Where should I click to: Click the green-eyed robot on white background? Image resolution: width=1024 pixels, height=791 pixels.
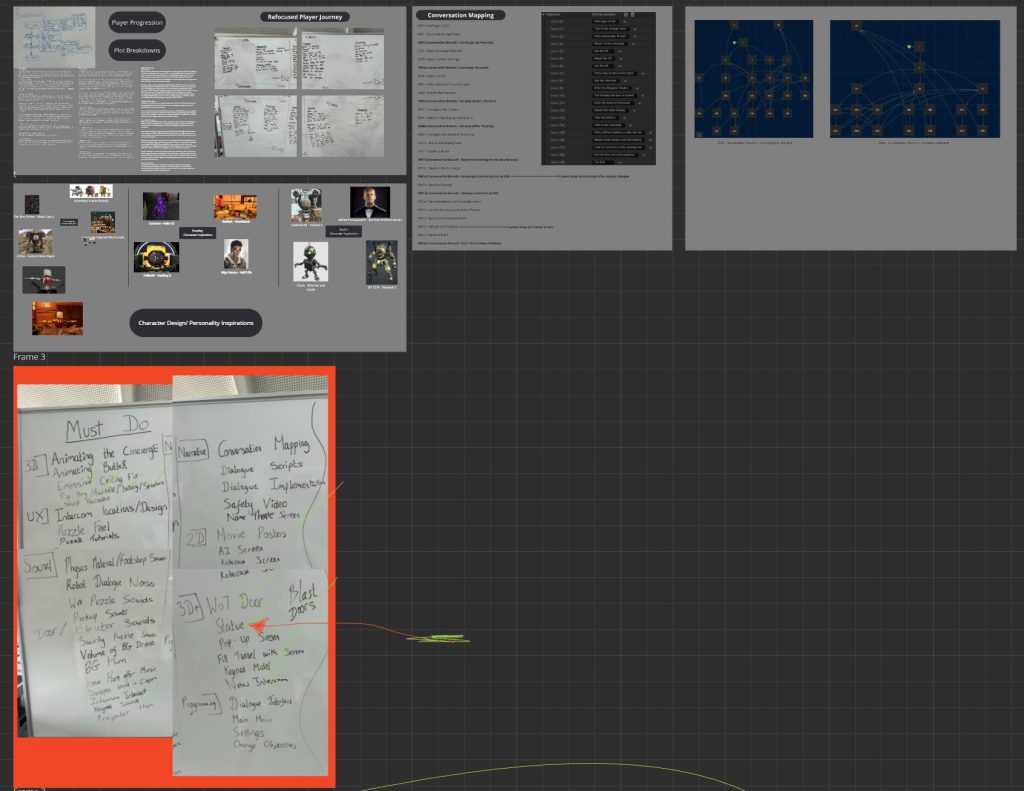[x=310, y=262]
